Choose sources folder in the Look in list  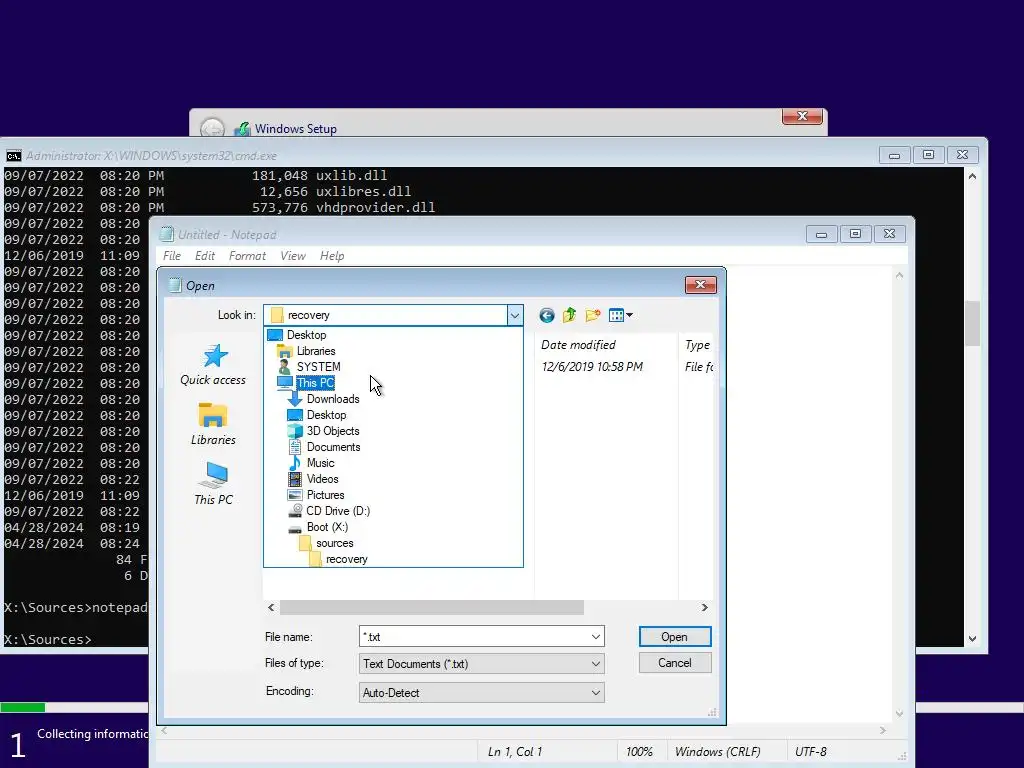click(x=334, y=543)
